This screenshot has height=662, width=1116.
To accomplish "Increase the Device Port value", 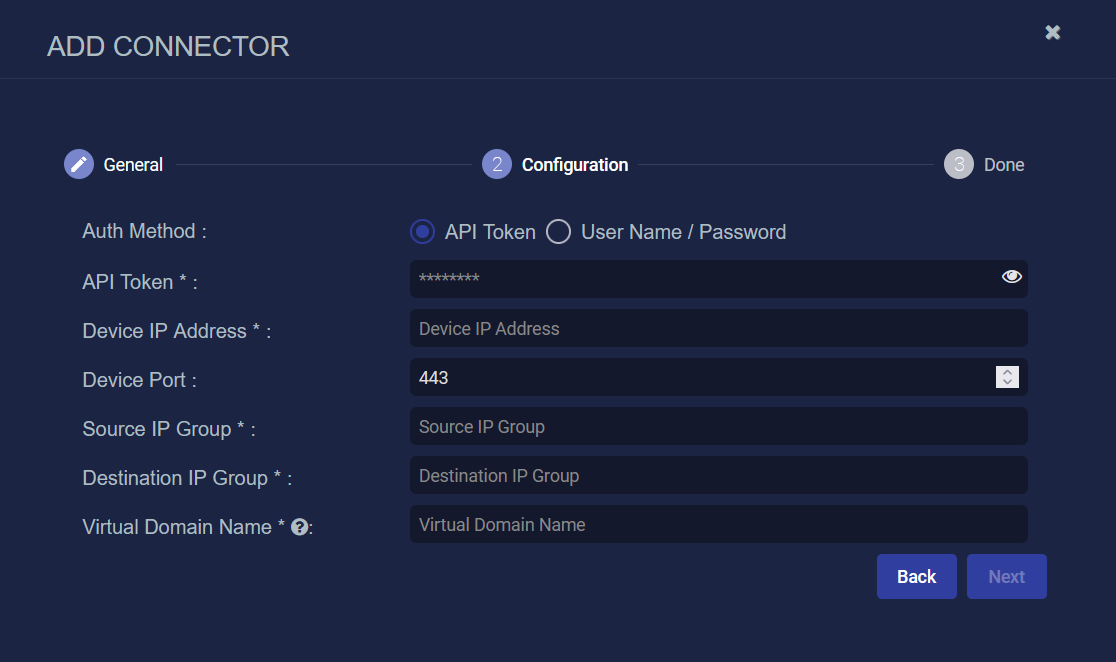I will [1007, 372].
